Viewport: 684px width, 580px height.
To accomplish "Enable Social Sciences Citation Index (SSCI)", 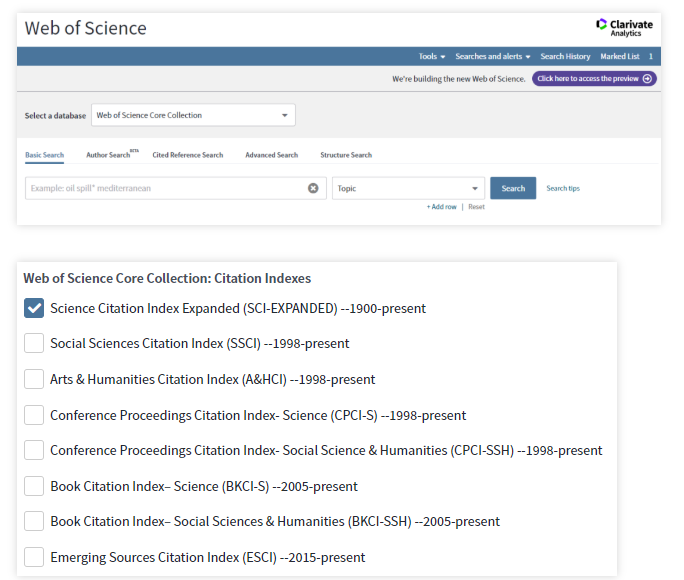I will click(34, 343).
